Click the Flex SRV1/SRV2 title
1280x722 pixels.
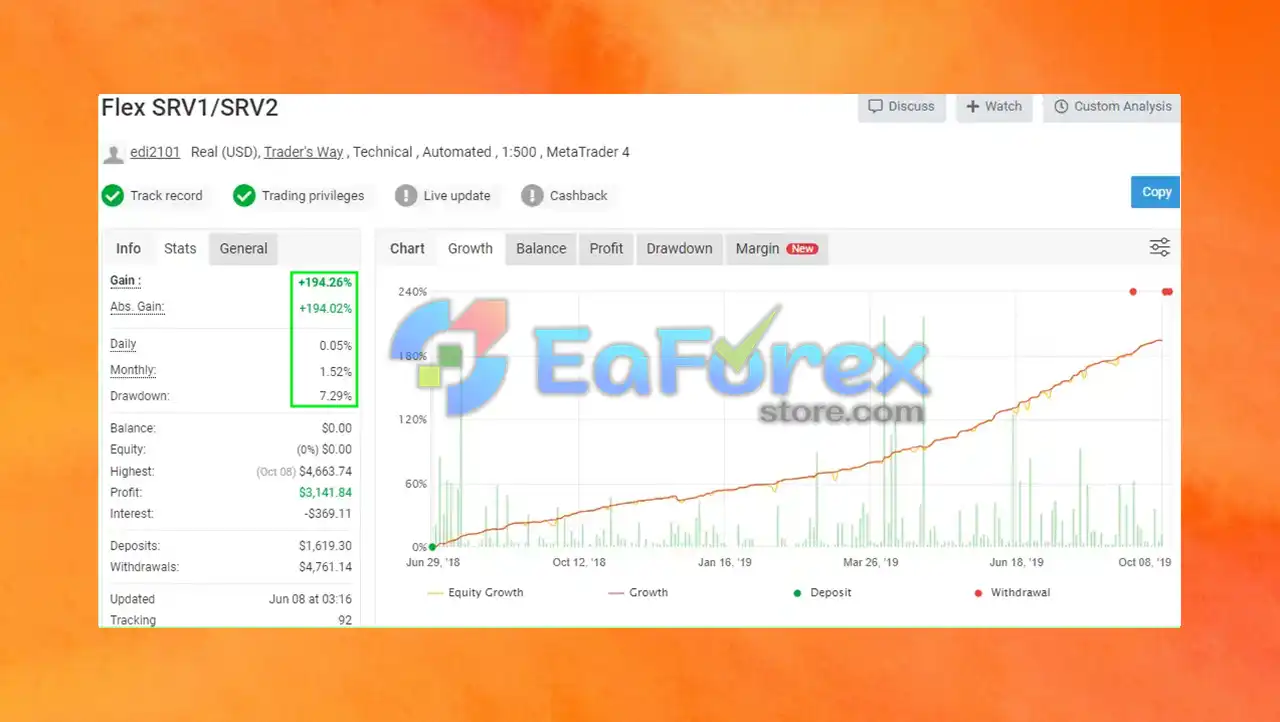pyautogui.click(x=190, y=108)
